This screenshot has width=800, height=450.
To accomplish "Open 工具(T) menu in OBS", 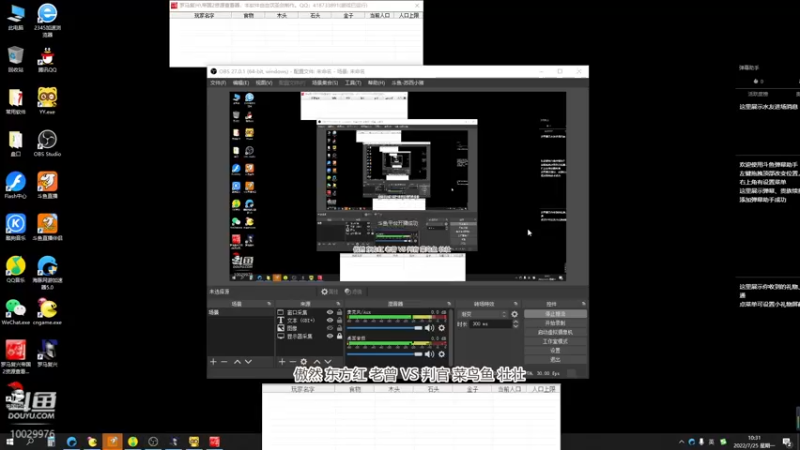I will click(x=353, y=83).
